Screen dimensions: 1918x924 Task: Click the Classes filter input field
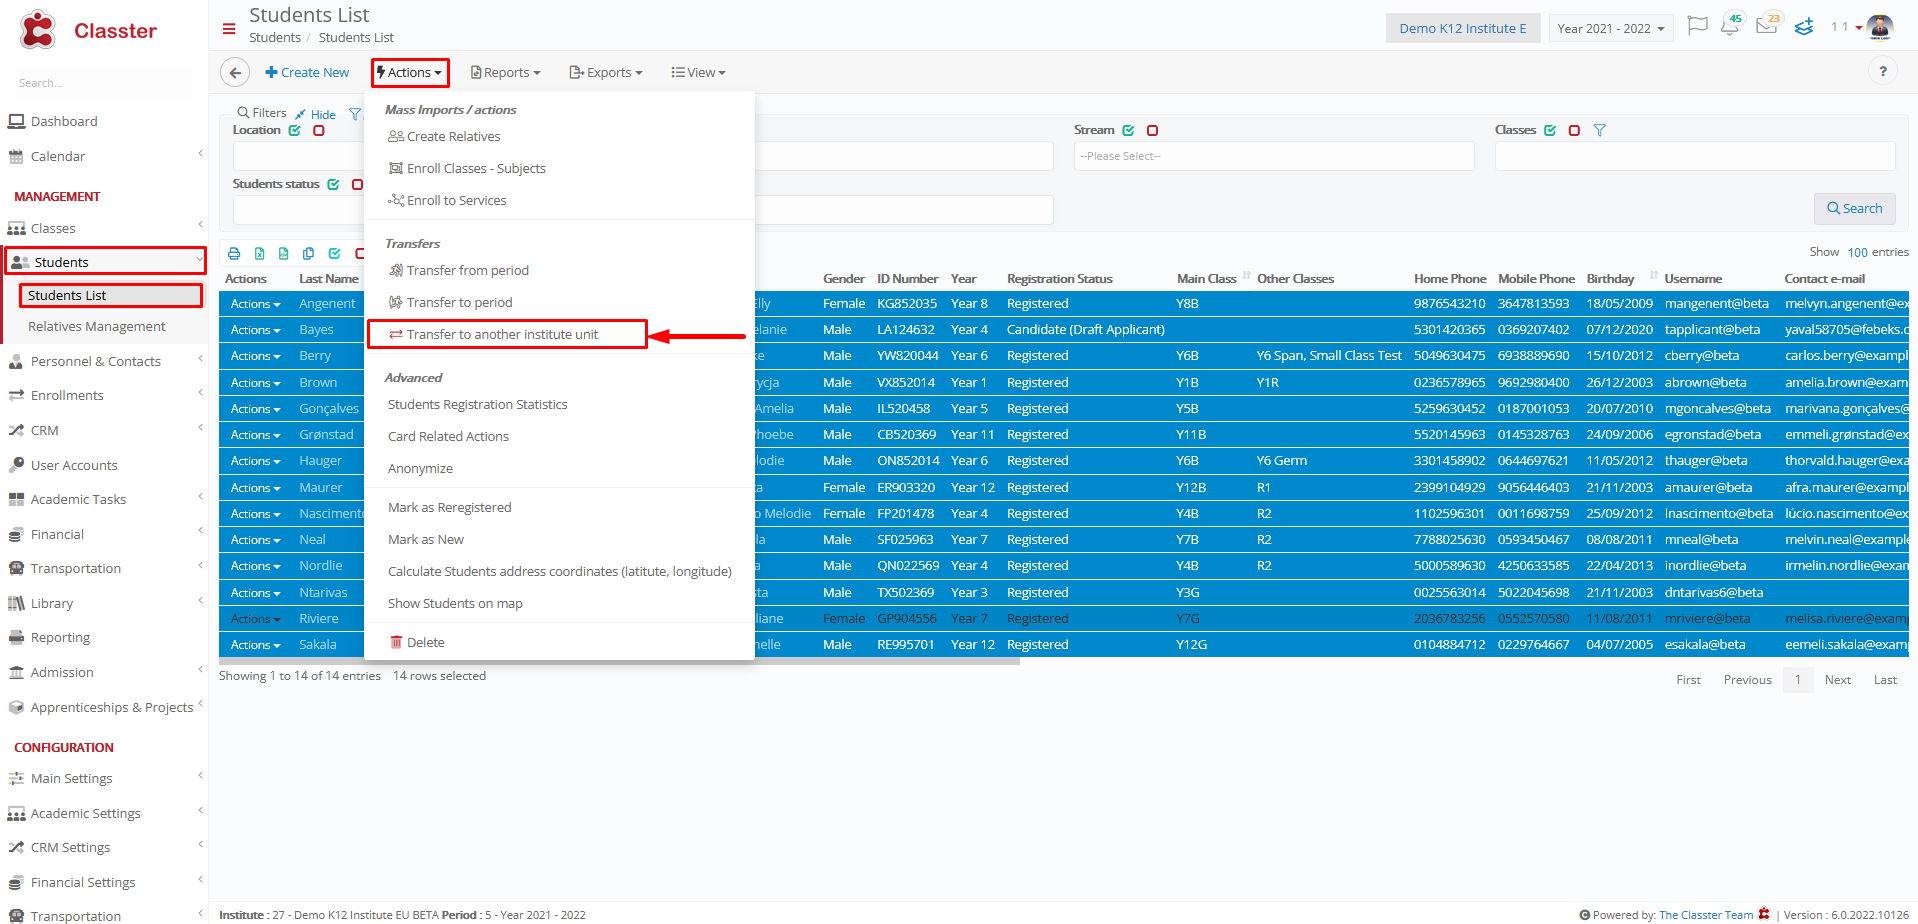1695,156
